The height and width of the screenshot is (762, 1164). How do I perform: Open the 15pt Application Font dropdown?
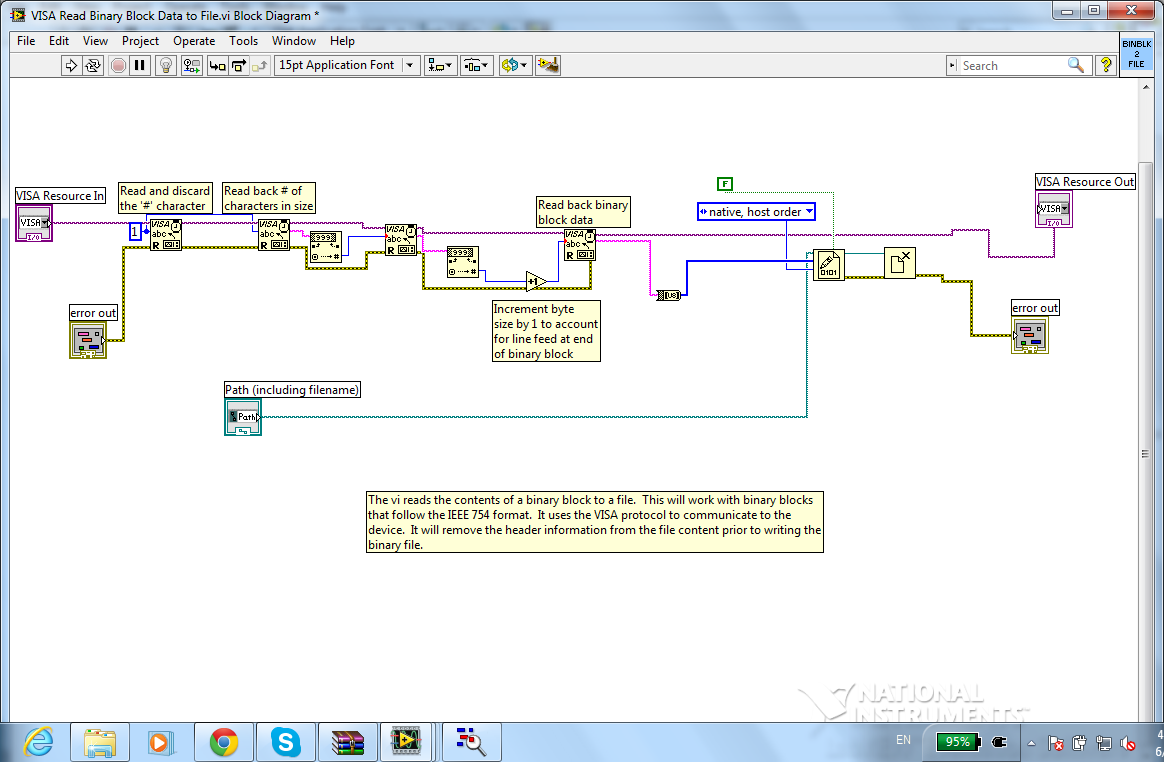347,65
